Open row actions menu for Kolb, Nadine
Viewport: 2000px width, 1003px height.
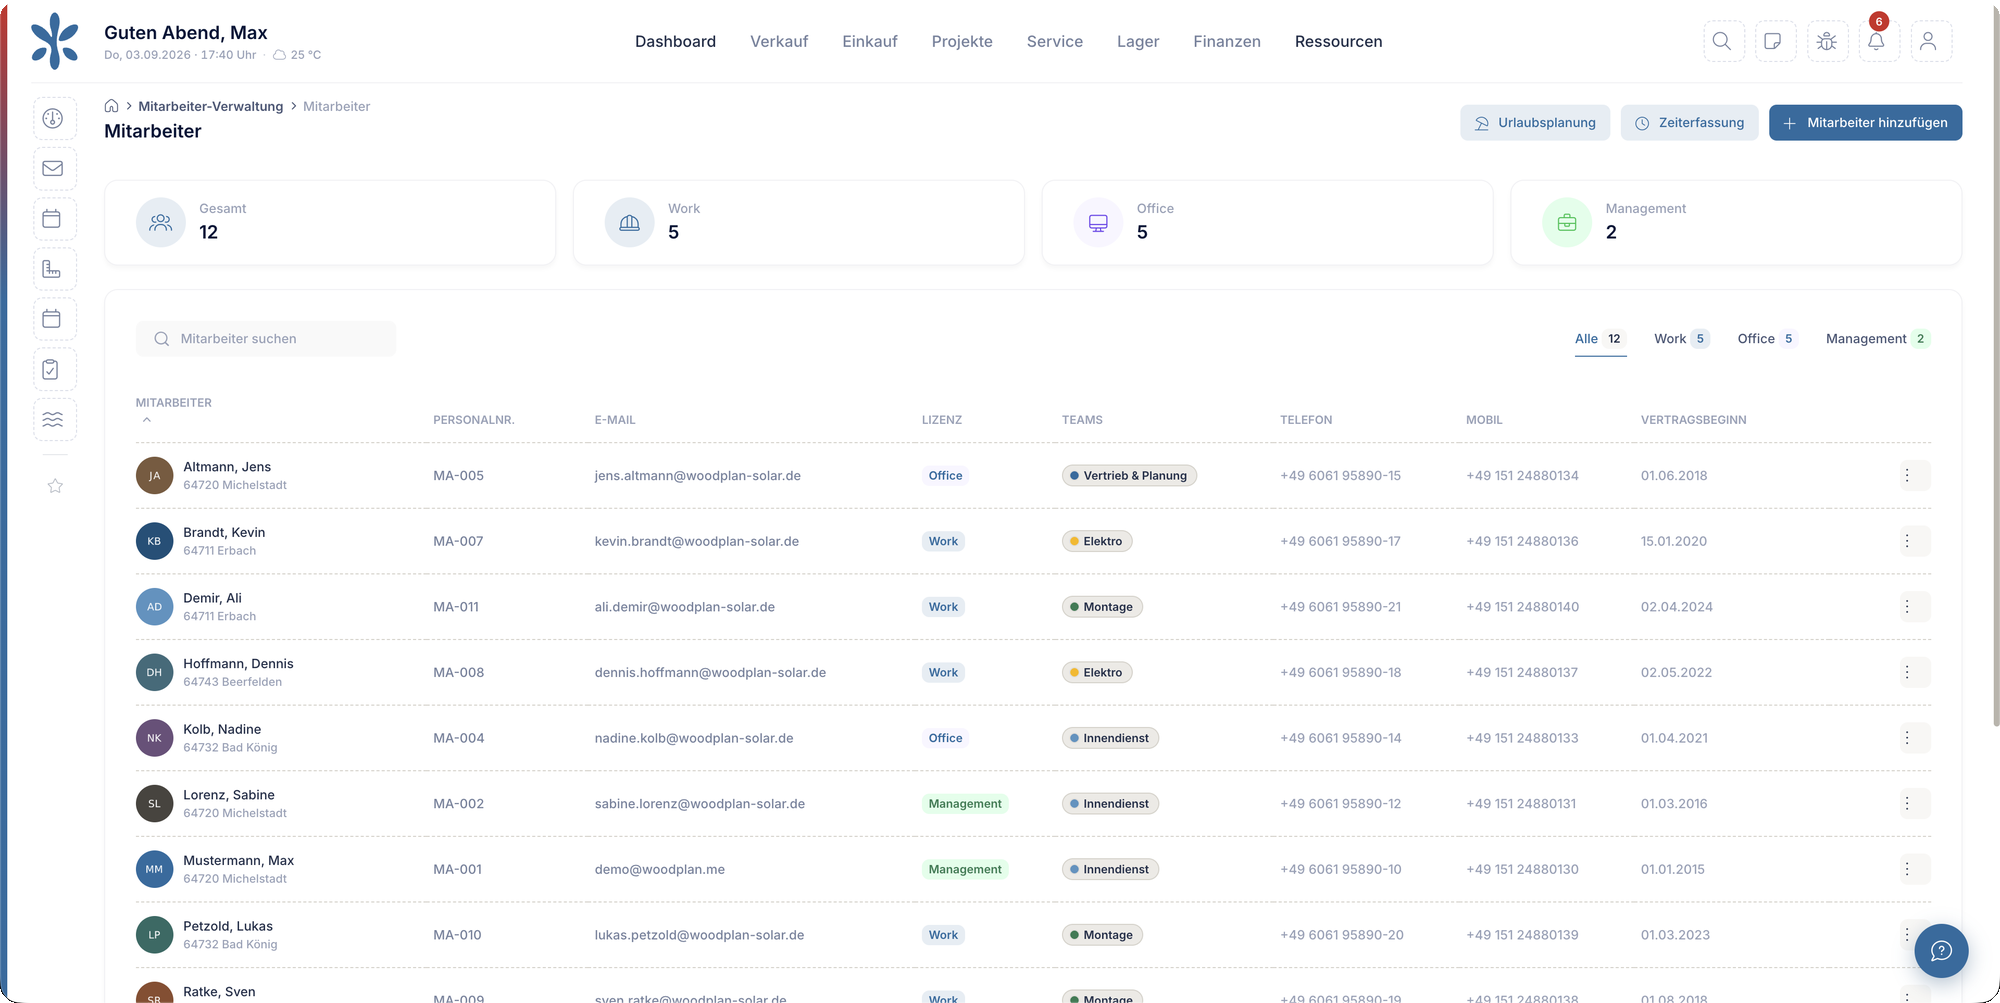[x=1908, y=738]
